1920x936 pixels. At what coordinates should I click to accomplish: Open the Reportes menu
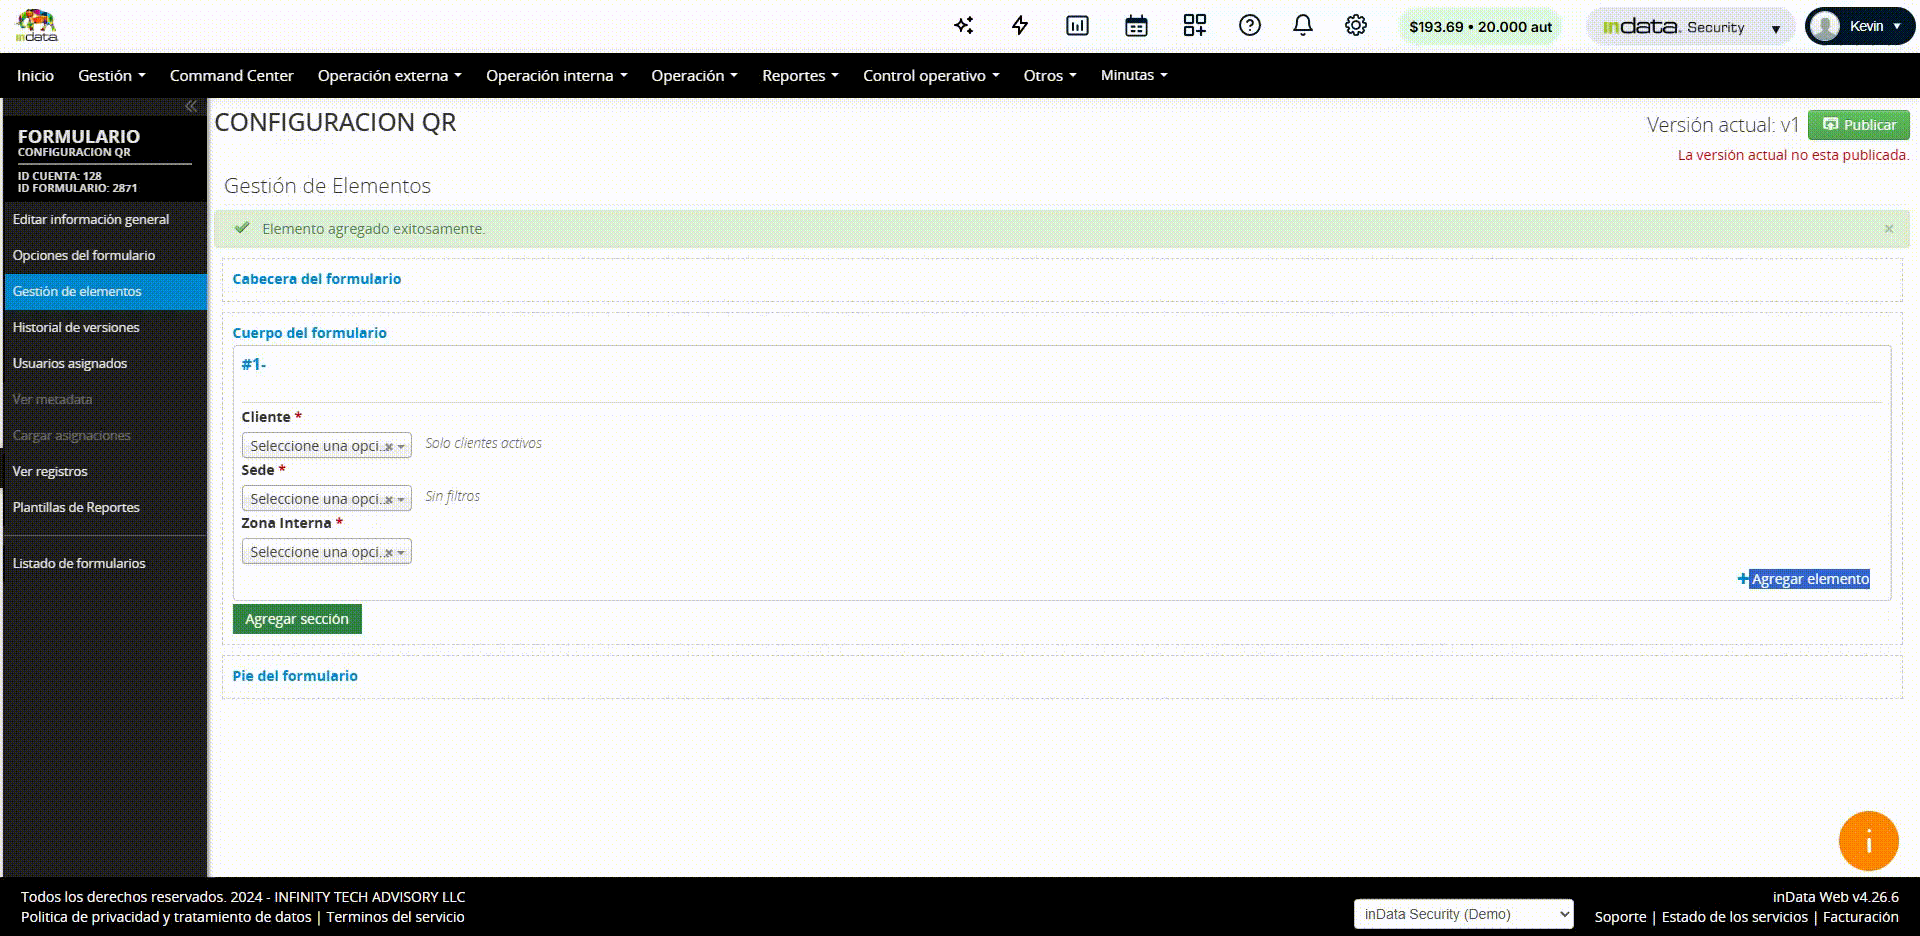pyautogui.click(x=799, y=76)
